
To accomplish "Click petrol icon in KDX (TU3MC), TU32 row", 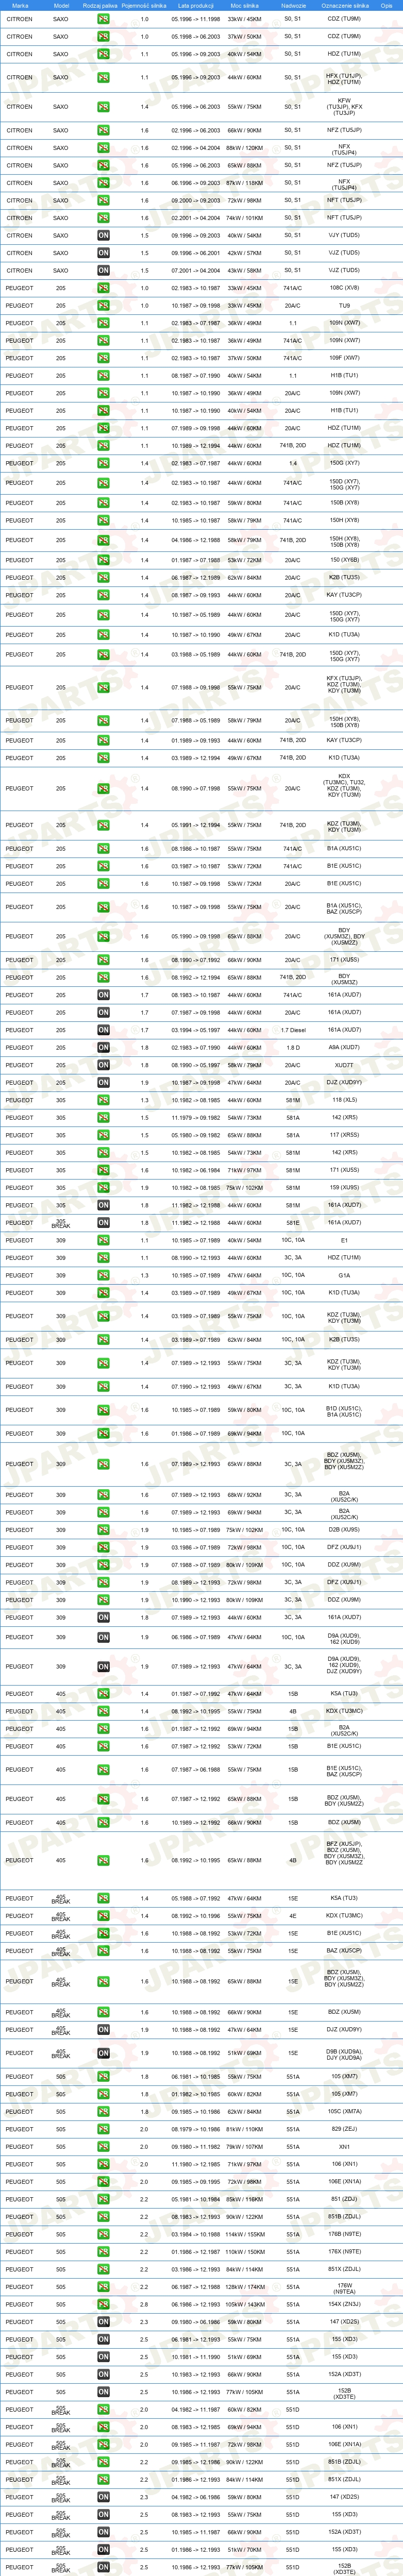I will pyautogui.click(x=103, y=789).
